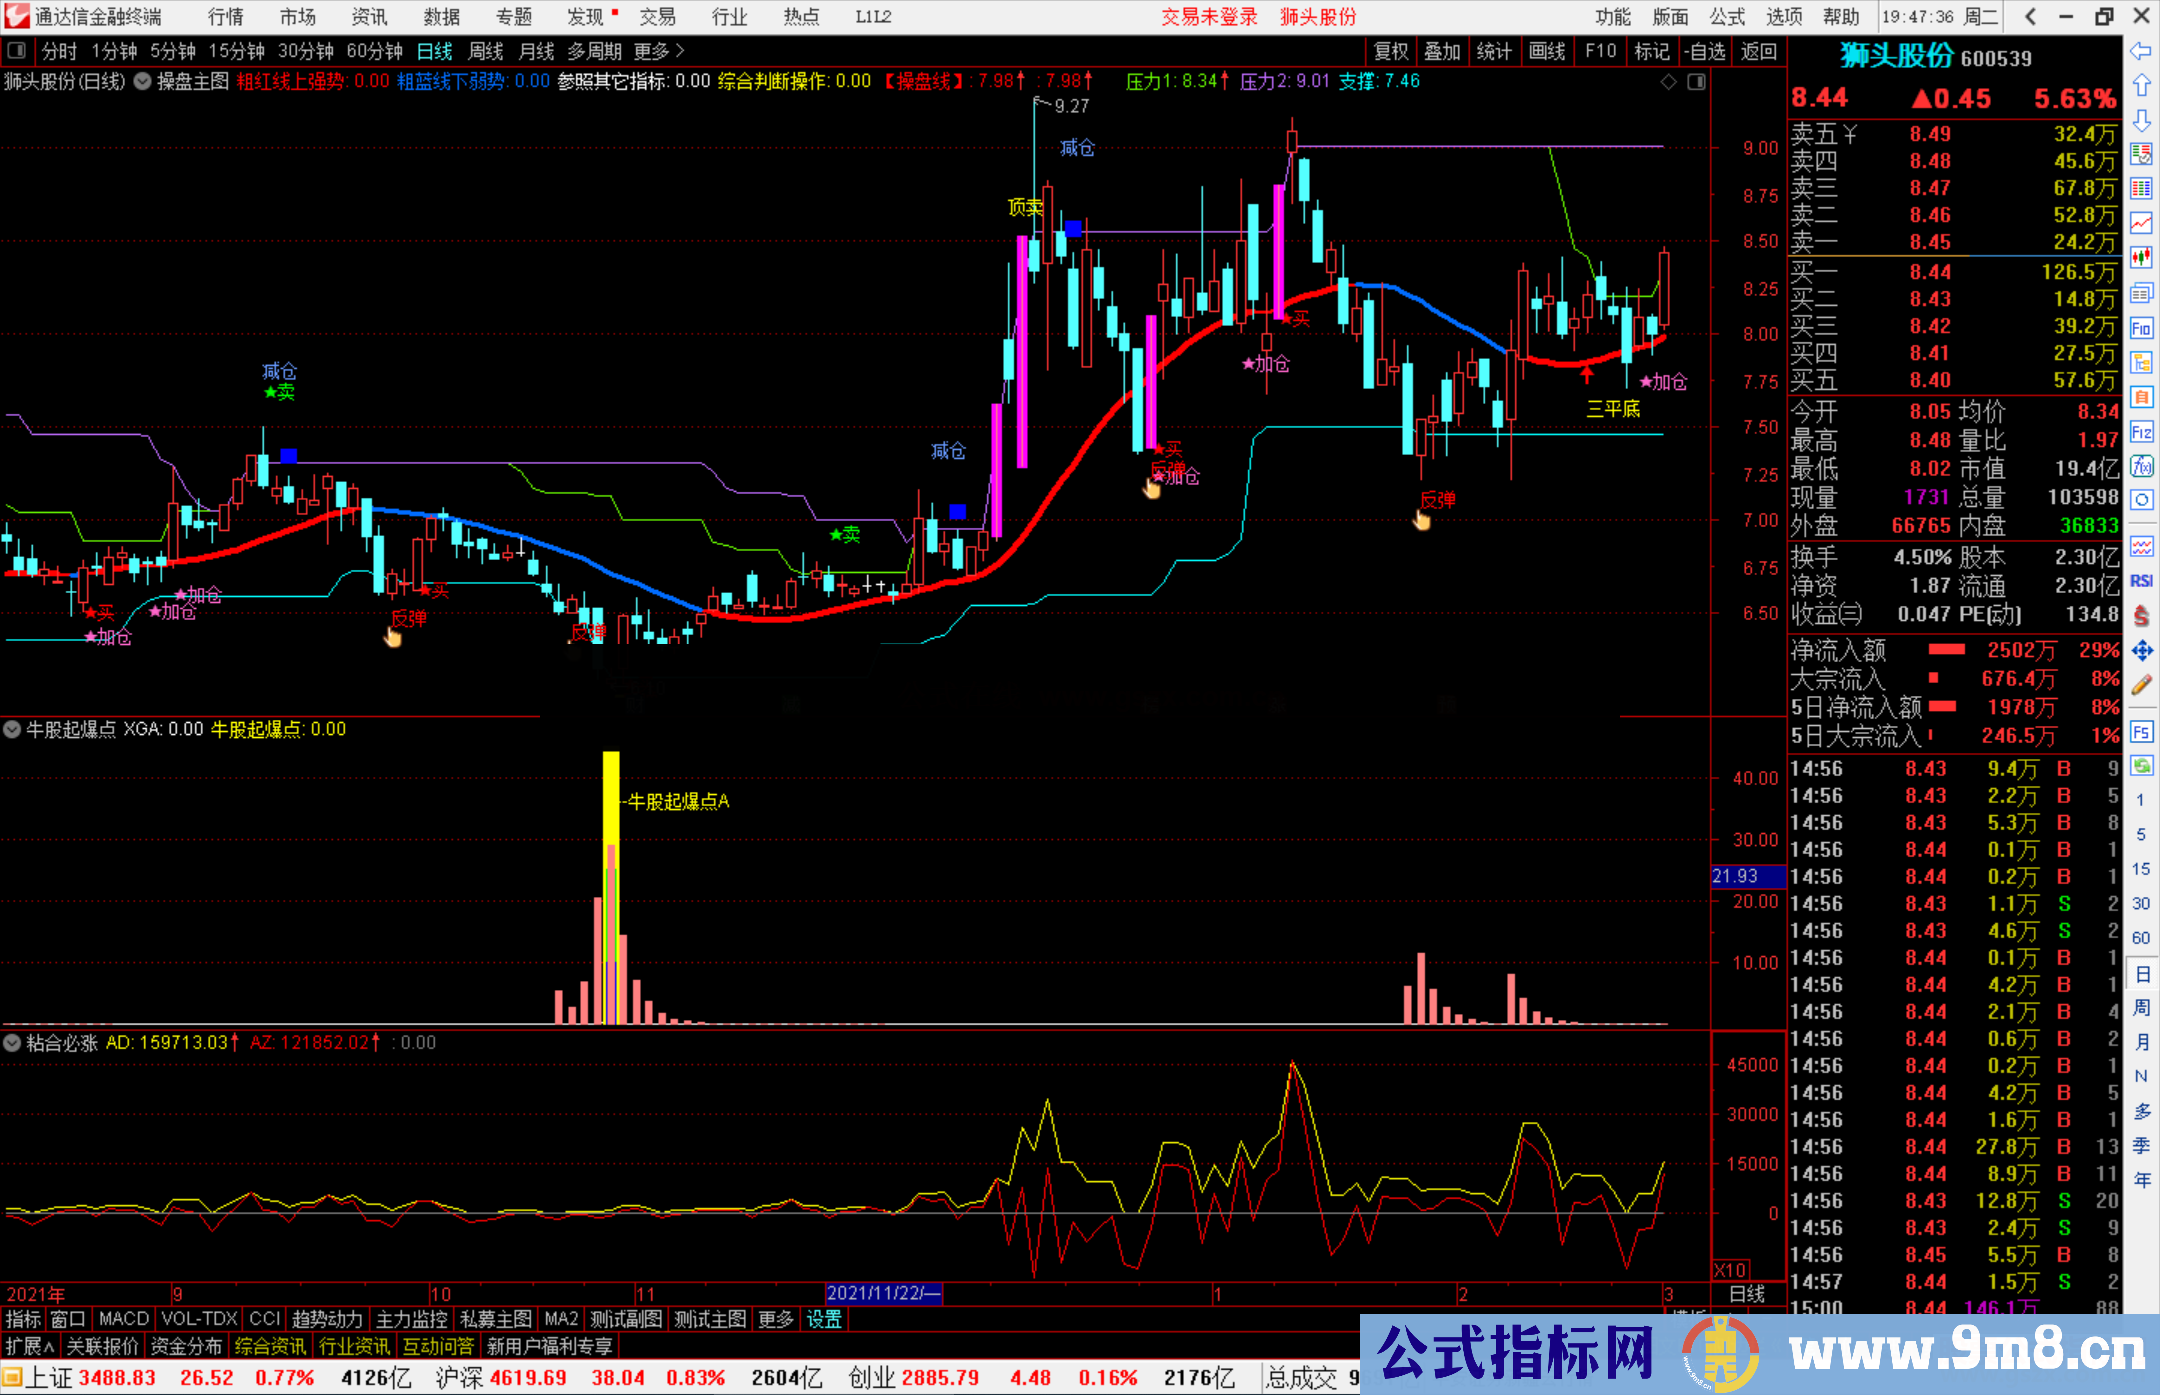Click the f(x) formula icon in sidebar
The height and width of the screenshot is (1395, 2160).
(x=2141, y=466)
